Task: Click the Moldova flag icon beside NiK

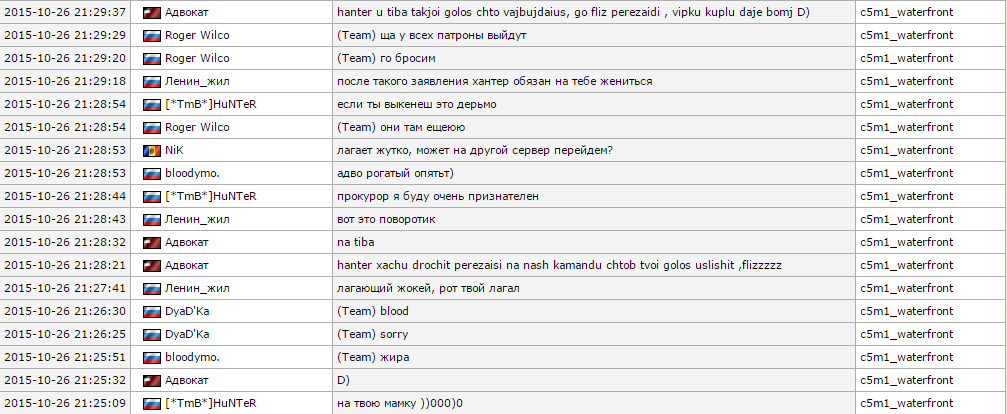Action: [152, 150]
